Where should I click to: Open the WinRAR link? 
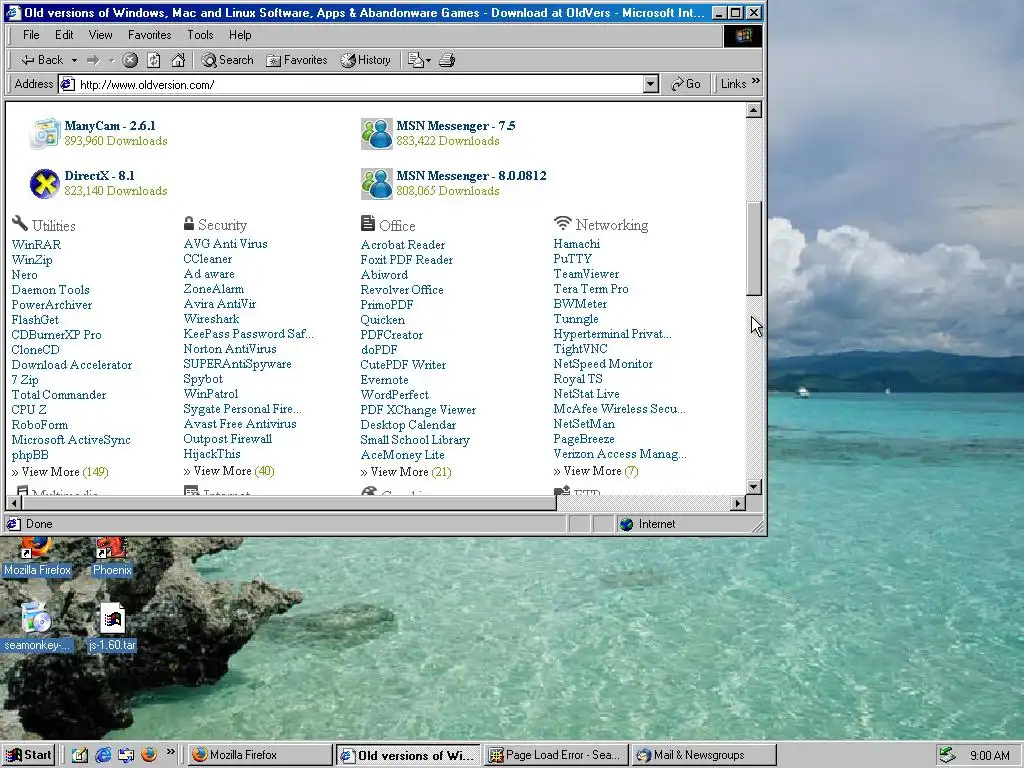(36, 245)
